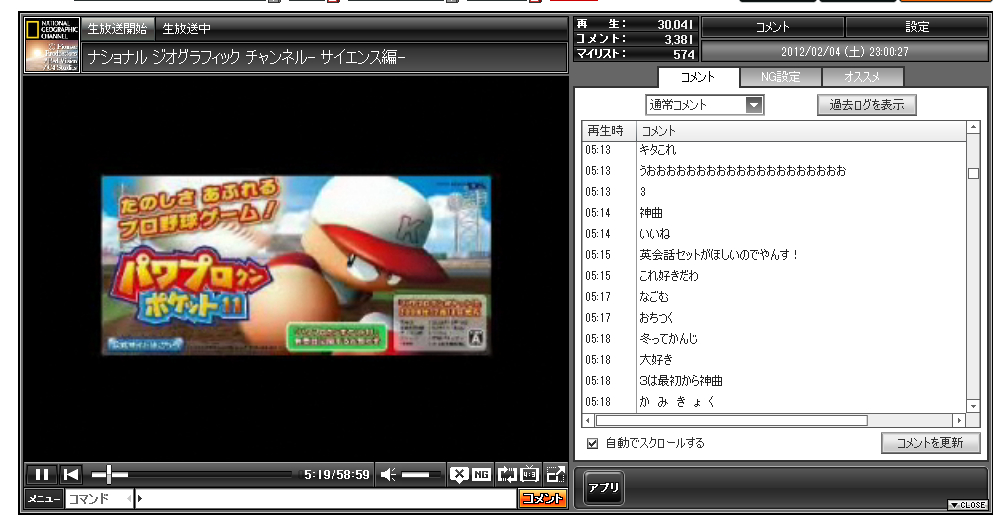The width and height of the screenshot is (993, 518).
Task: Jump back to the video start
Action: click(x=71, y=475)
